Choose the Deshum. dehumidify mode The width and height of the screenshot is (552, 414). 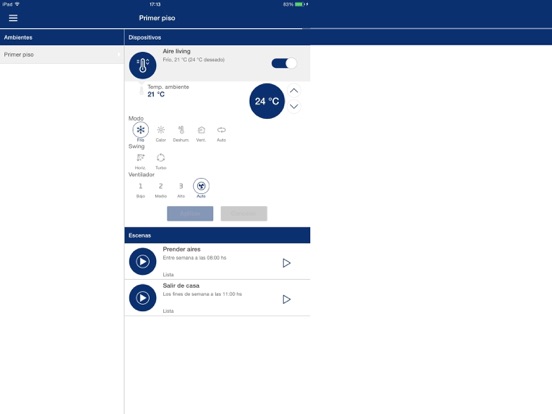tap(181, 130)
